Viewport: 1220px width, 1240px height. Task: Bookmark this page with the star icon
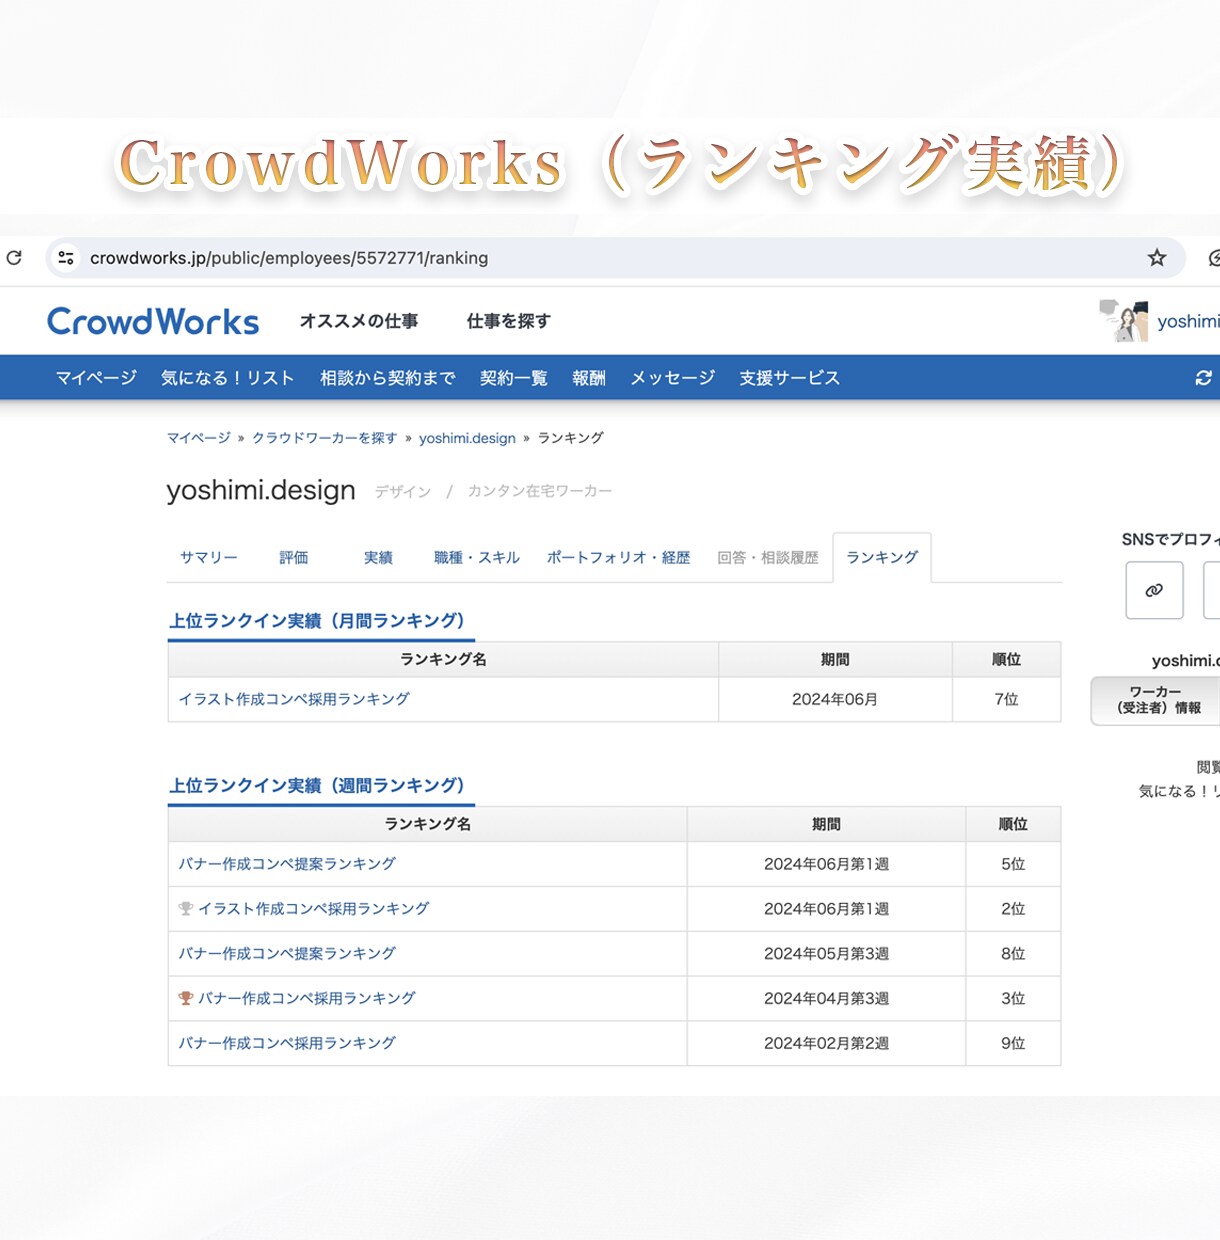click(x=1157, y=258)
